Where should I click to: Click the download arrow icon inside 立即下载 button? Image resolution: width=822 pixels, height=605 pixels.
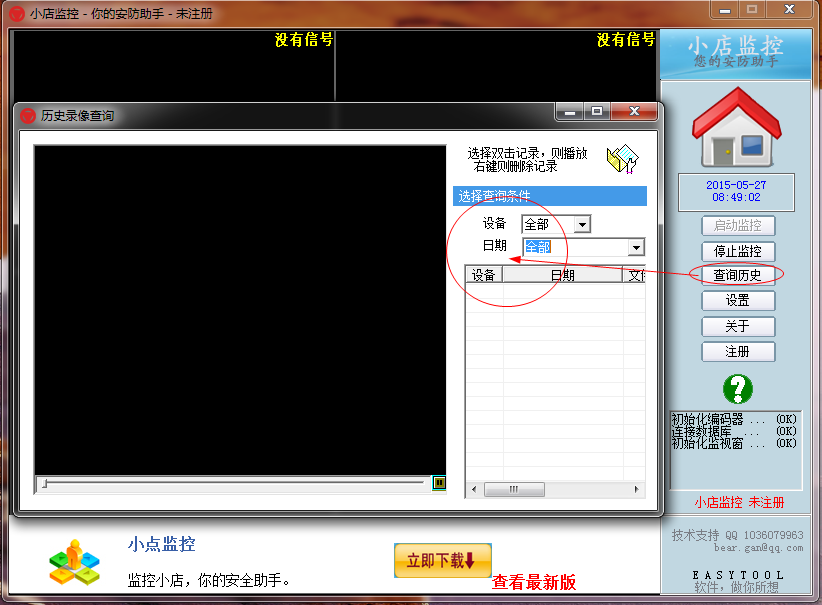coord(470,561)
